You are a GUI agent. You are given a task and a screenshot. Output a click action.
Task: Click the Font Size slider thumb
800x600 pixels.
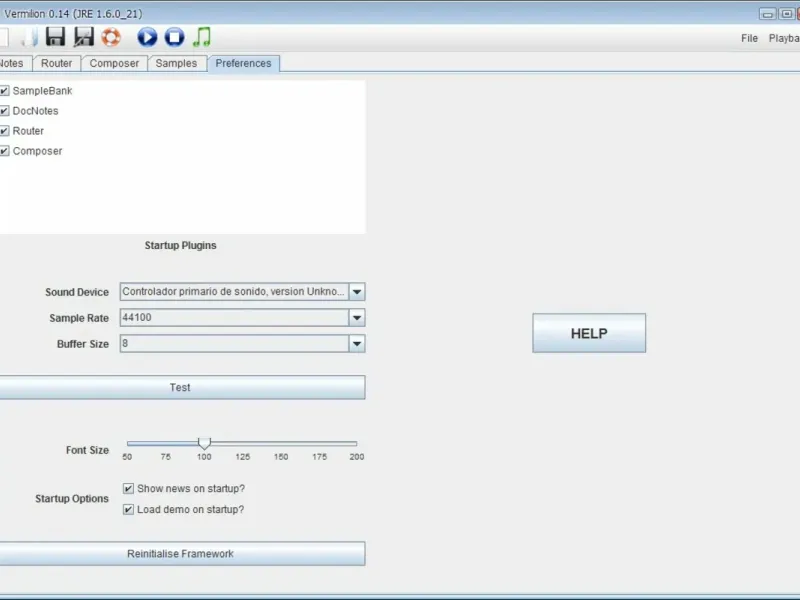tap(204, 443)
